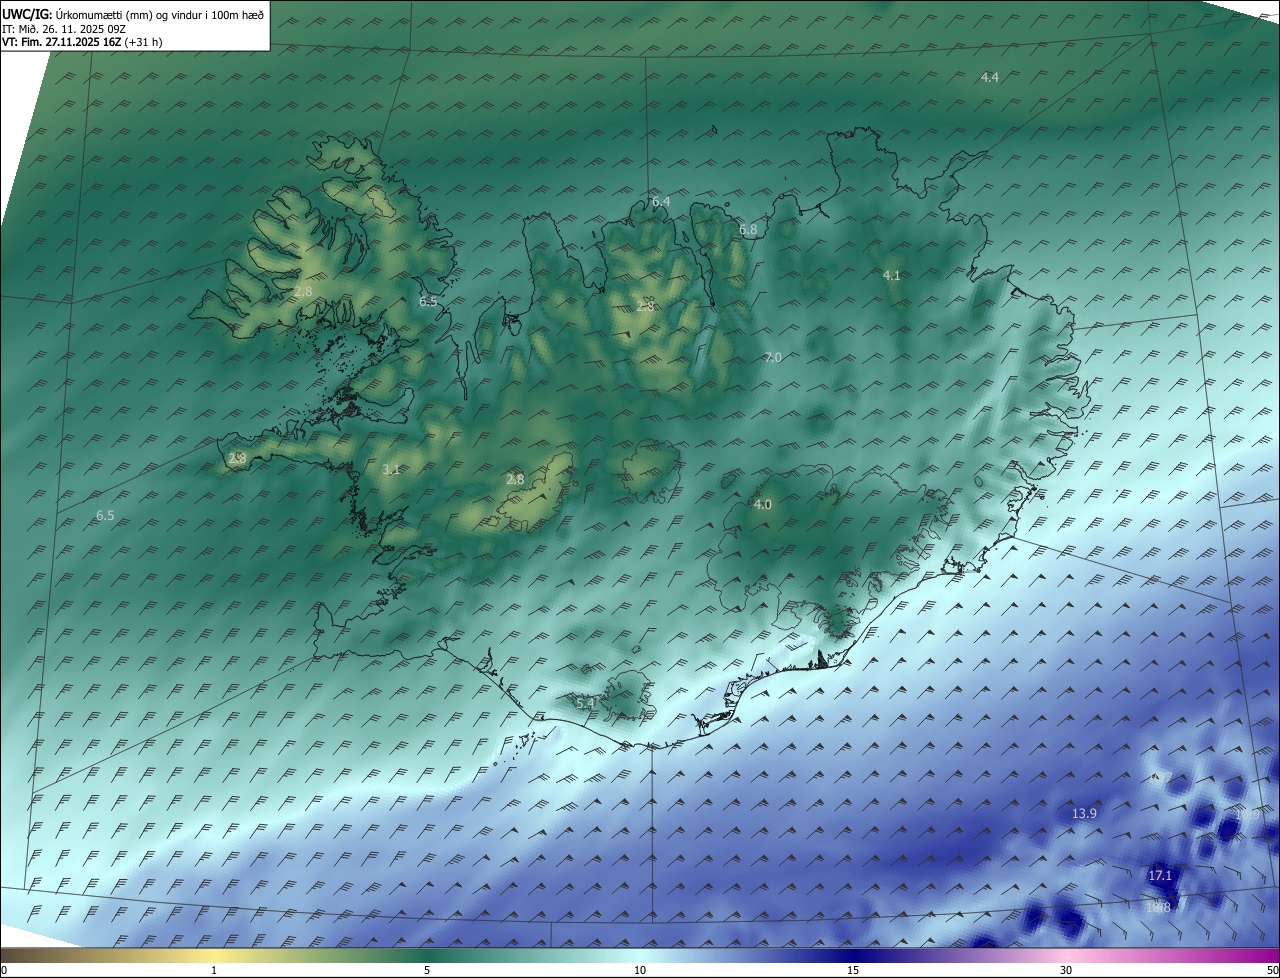This screenshot has width=1280, height=978.
Task: Click the 17.1 value on the dark blue cell
Action: coord(1160,876)
